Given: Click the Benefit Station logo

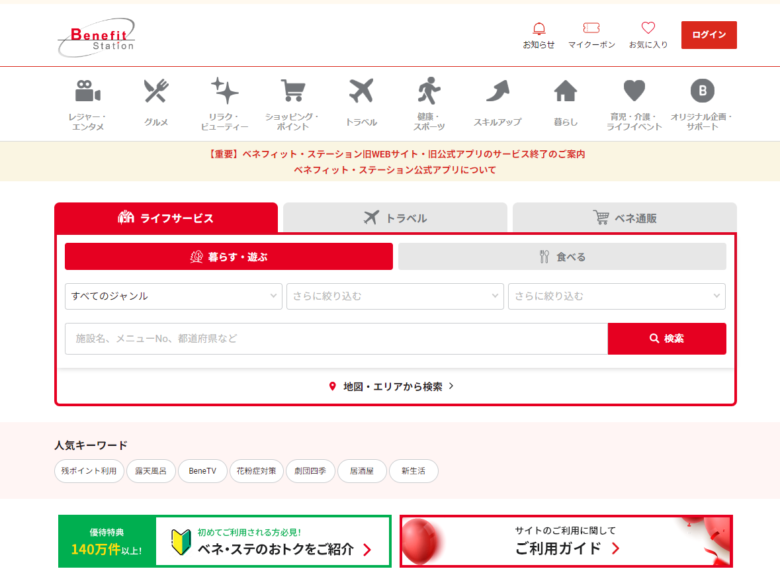Looking at the screenshot, I should pos(96,37).
